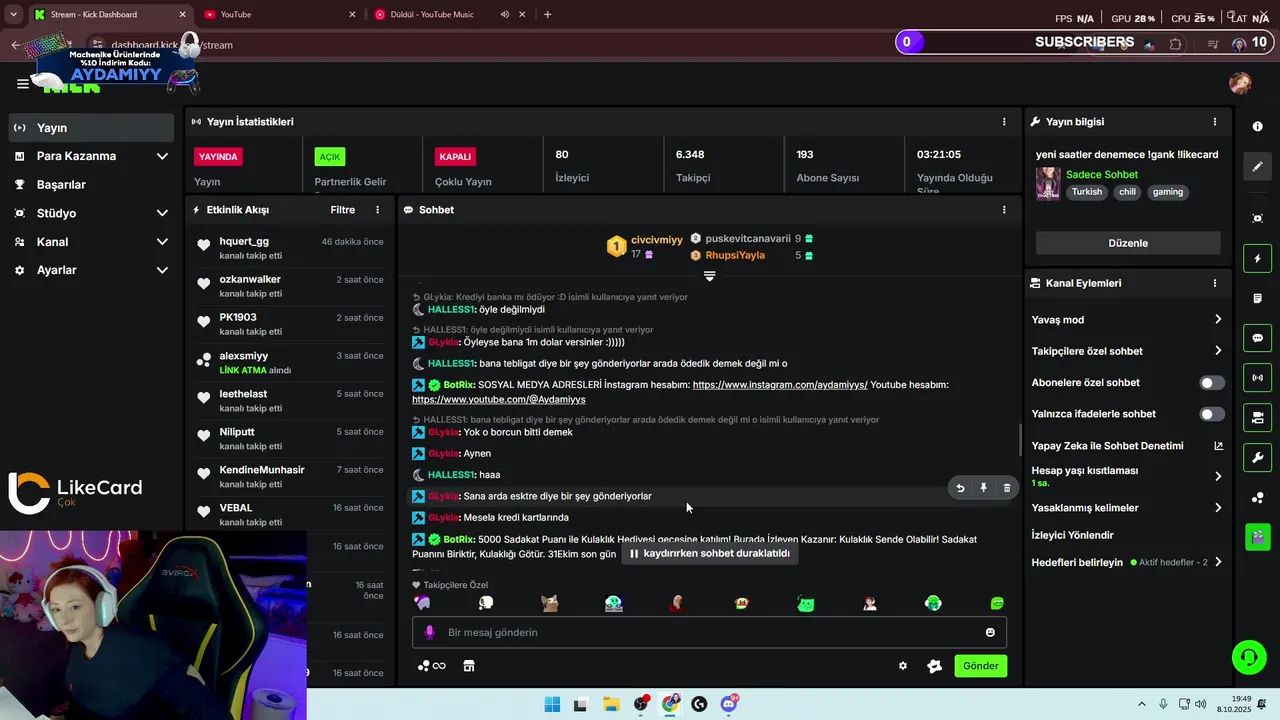Open the Hesap yaşı kısıtlaması chevron
This screenshot has width=1280, height=720.
tap(1218, 477)
